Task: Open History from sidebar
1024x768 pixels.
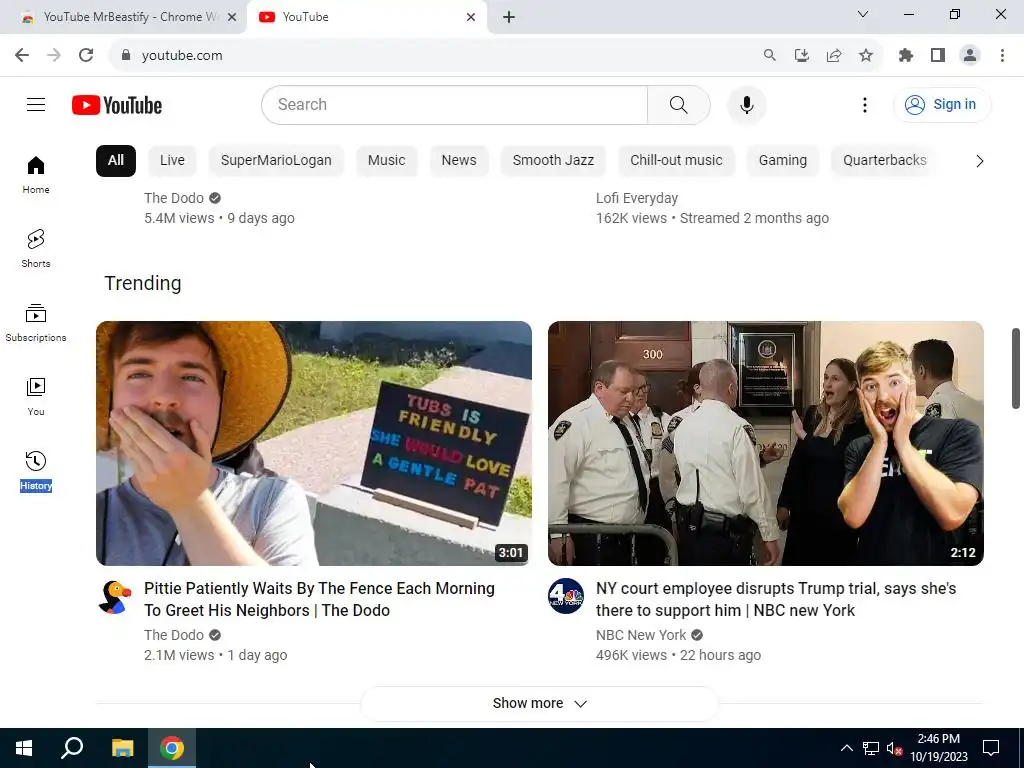Action: [x=36, y=470]
